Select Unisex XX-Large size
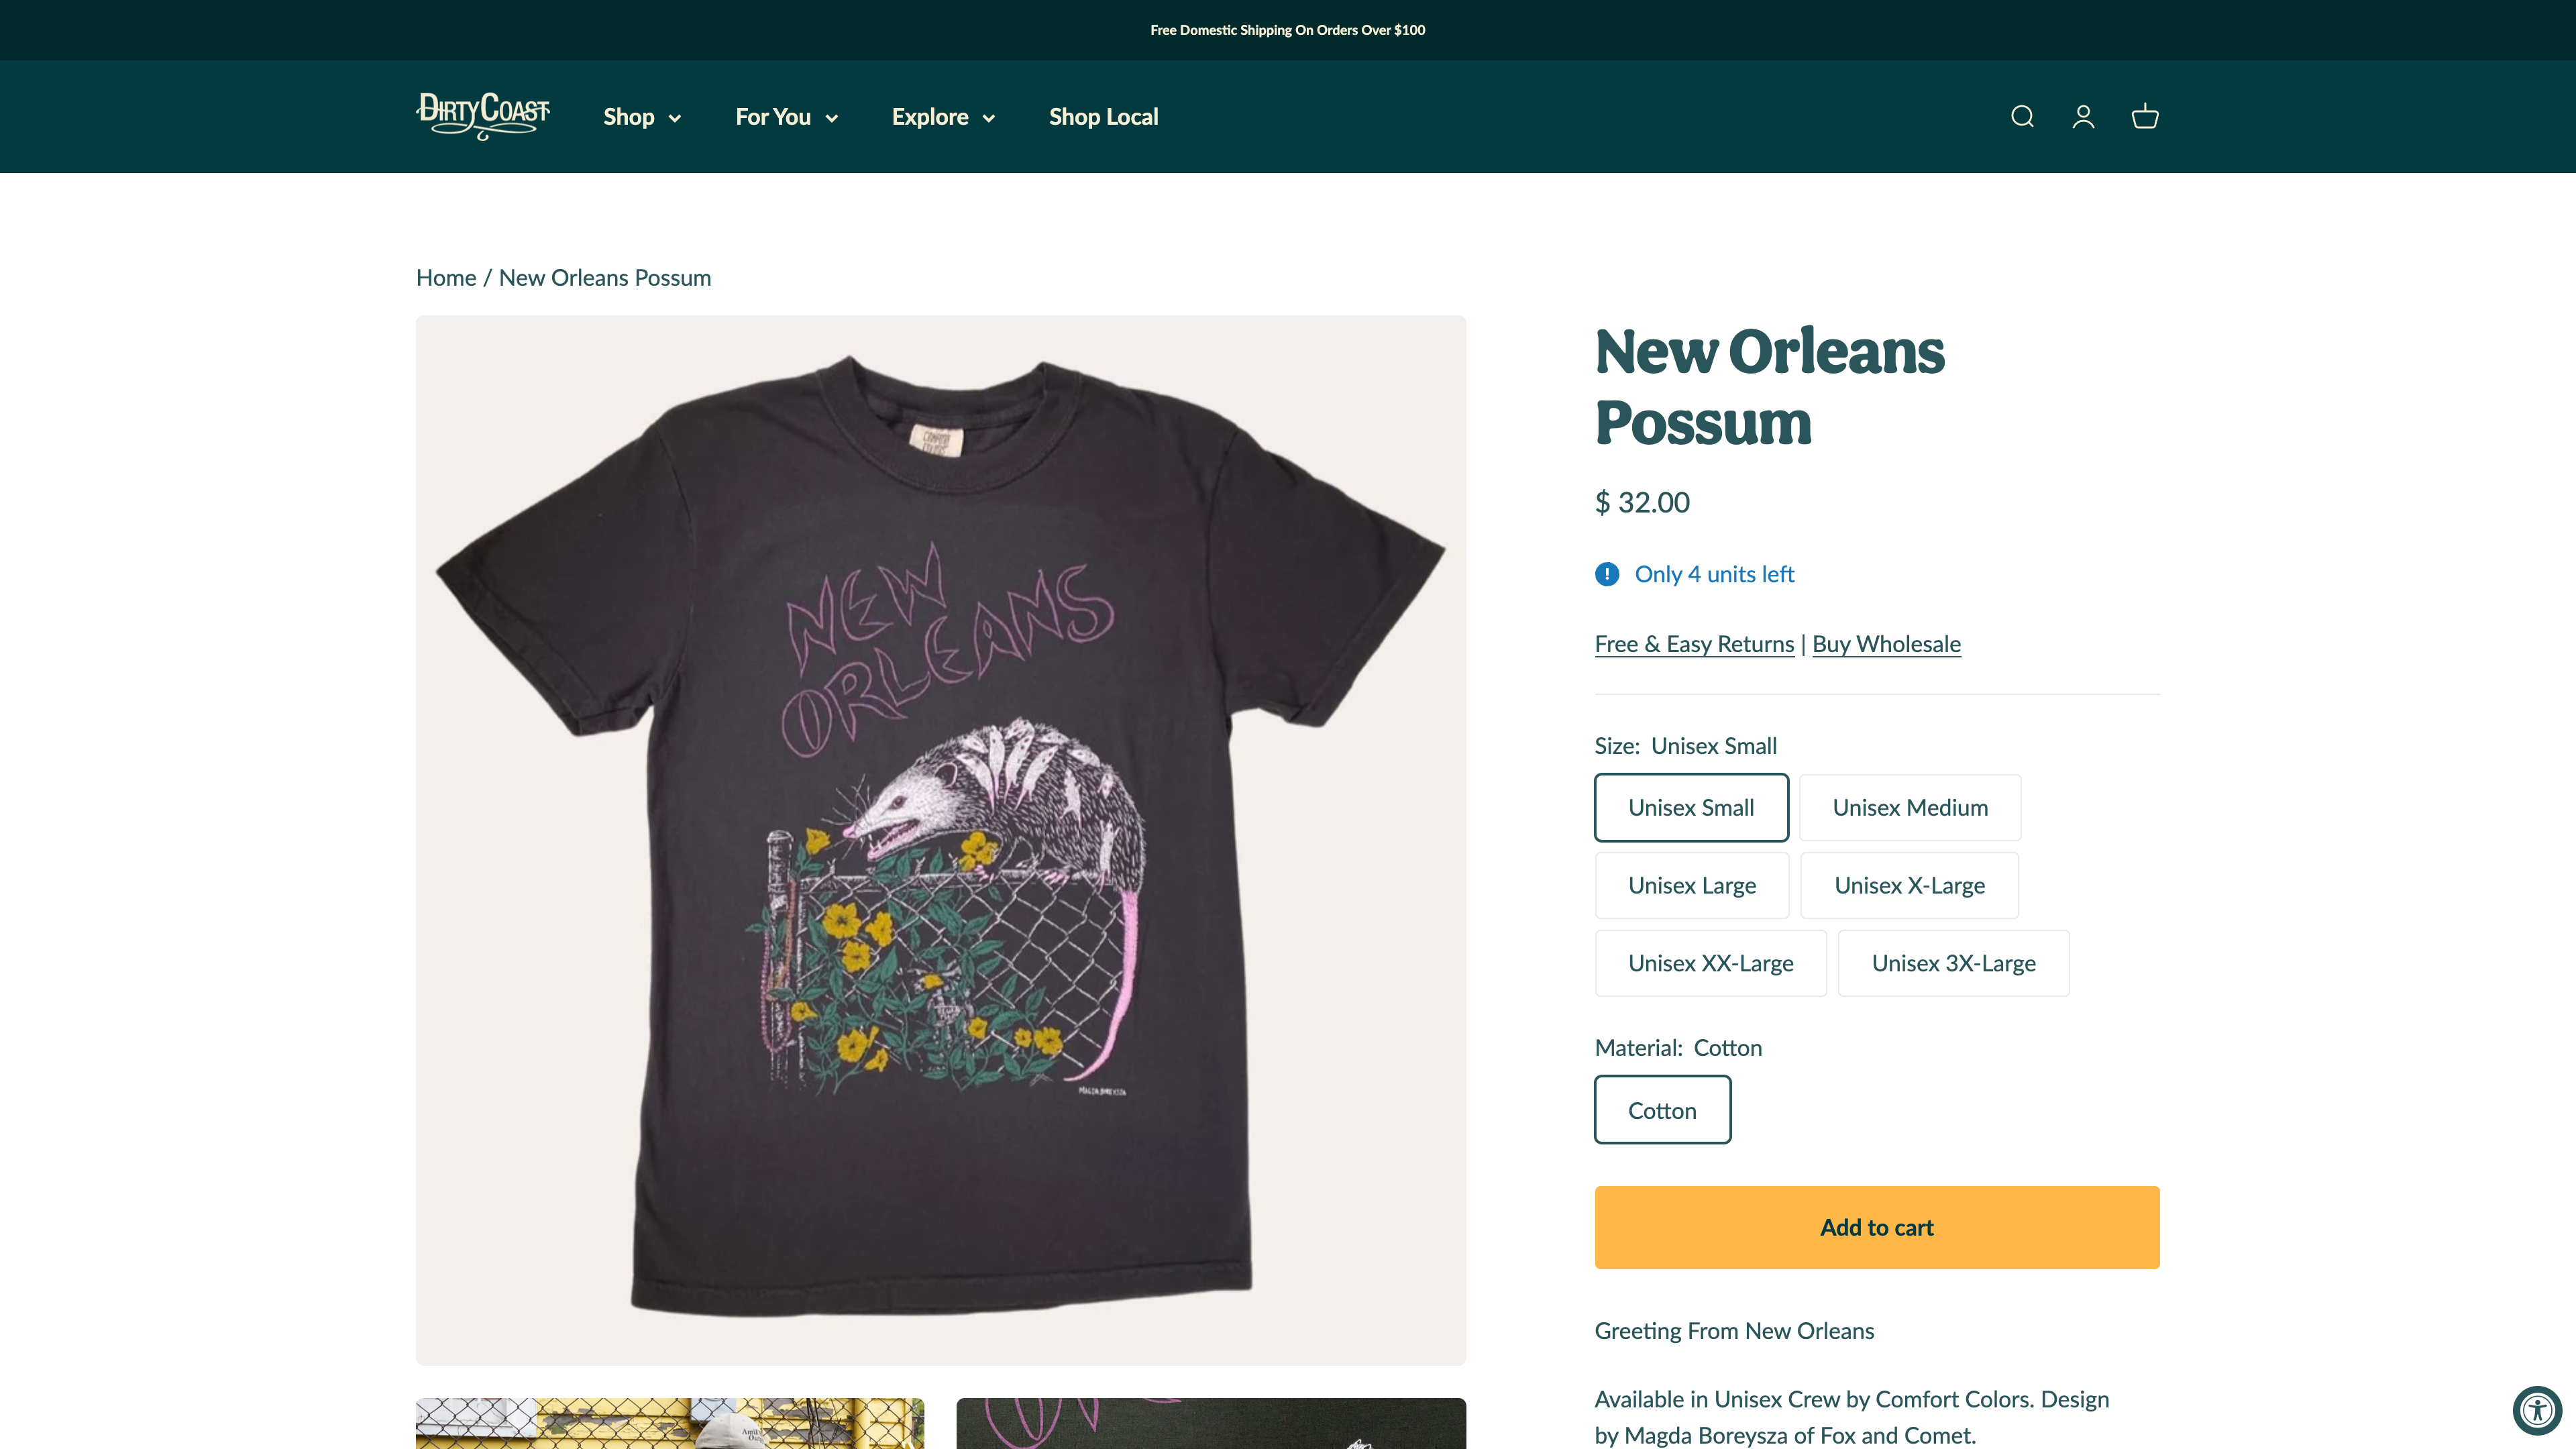2576x1449 pixels. [1710, 963]
